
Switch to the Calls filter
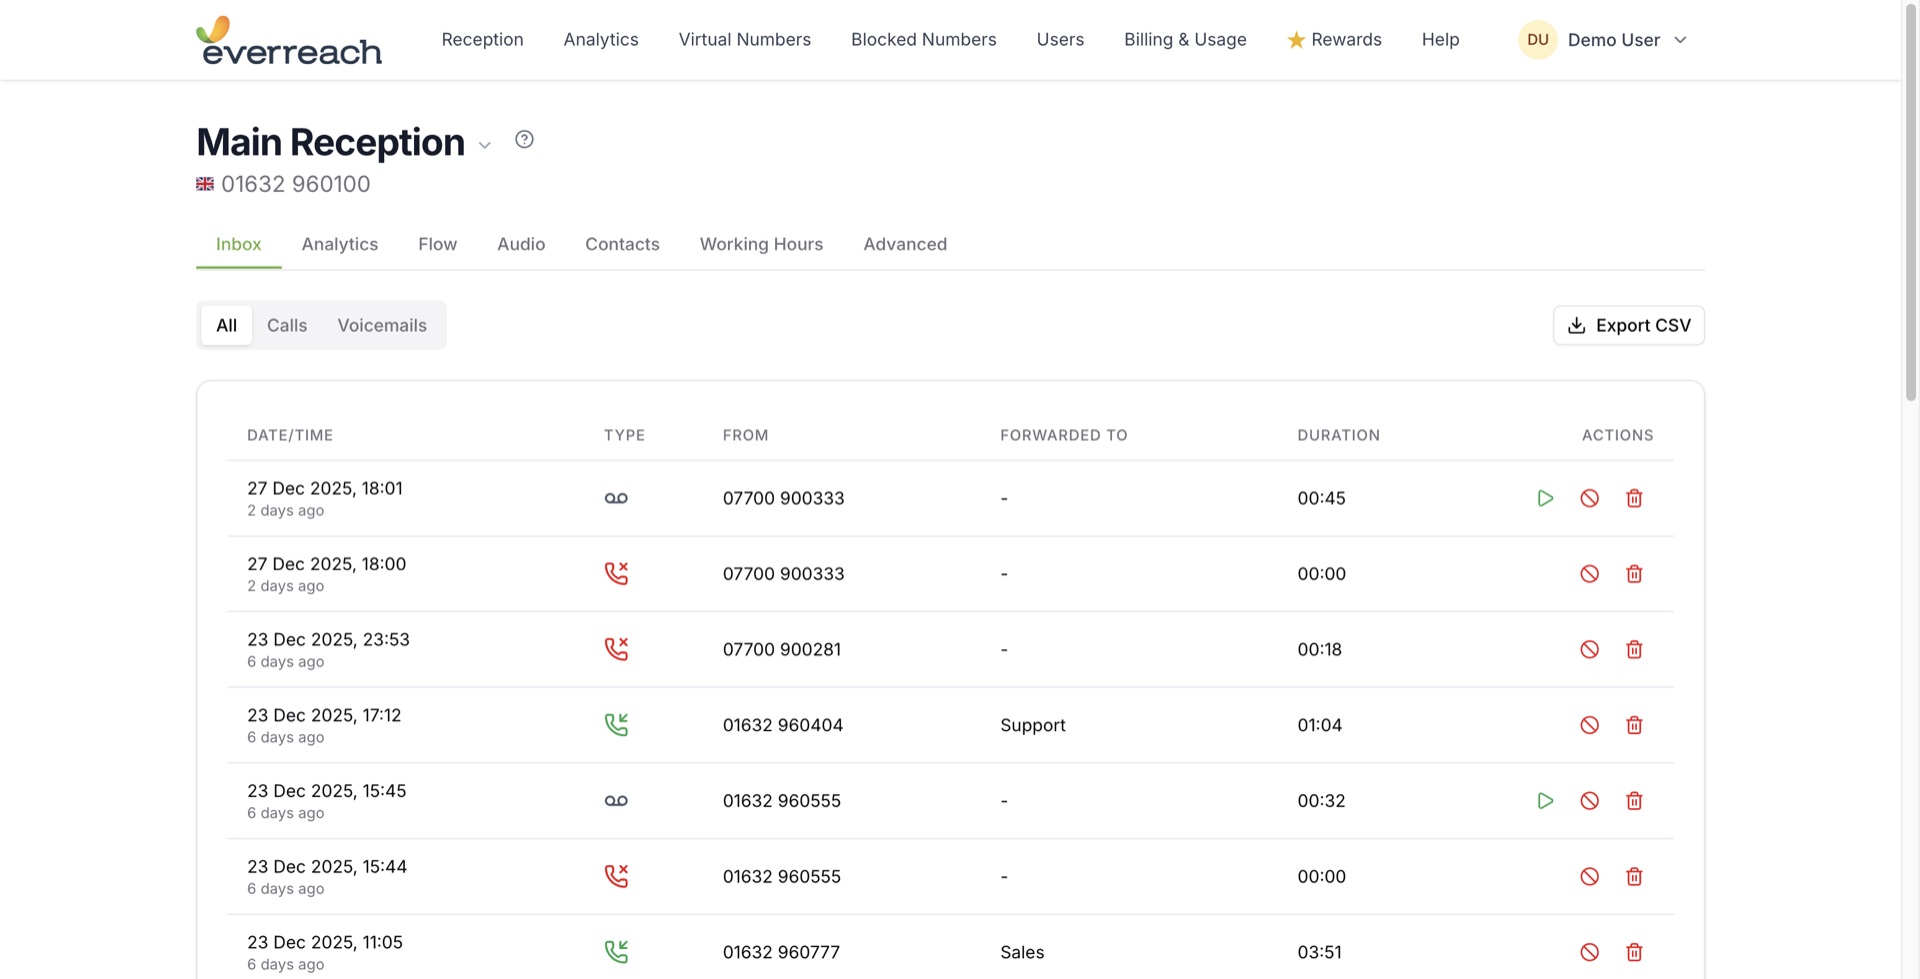click(287, 325)
